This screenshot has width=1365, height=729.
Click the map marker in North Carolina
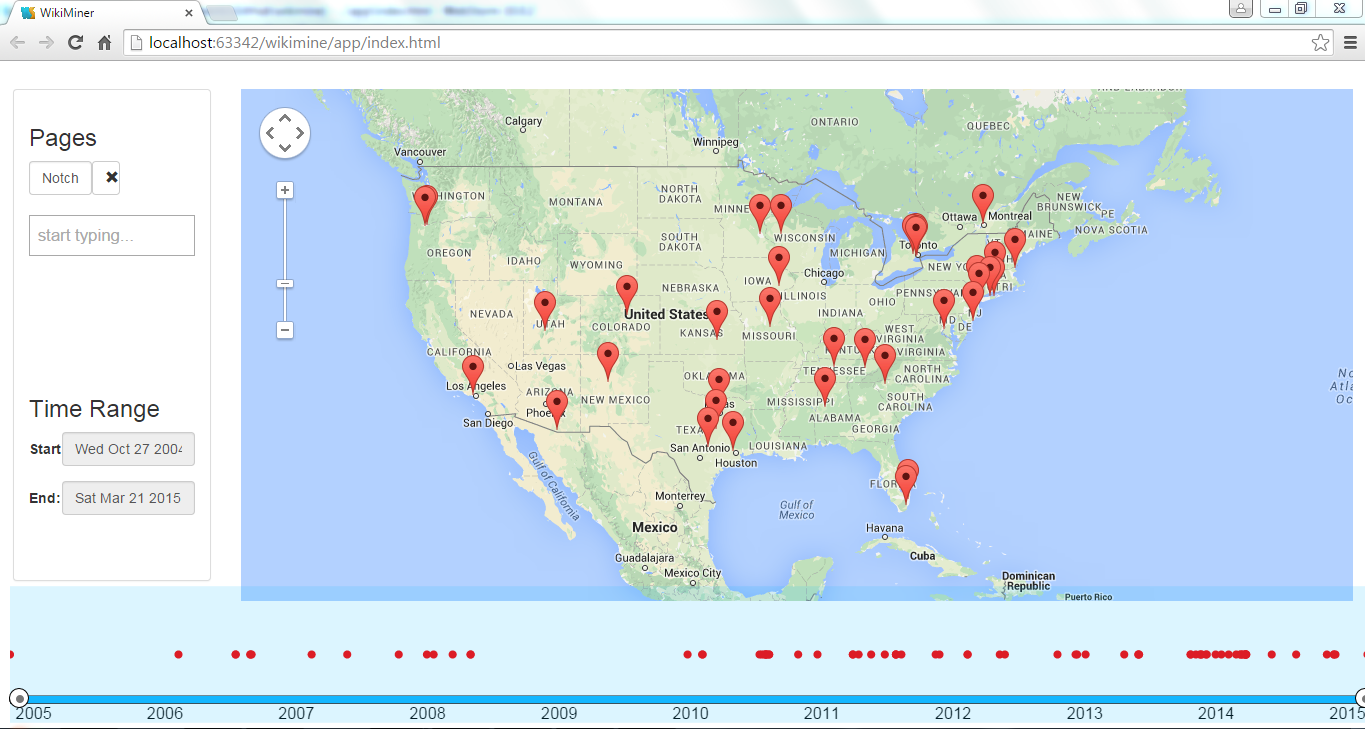coord(885,364)
